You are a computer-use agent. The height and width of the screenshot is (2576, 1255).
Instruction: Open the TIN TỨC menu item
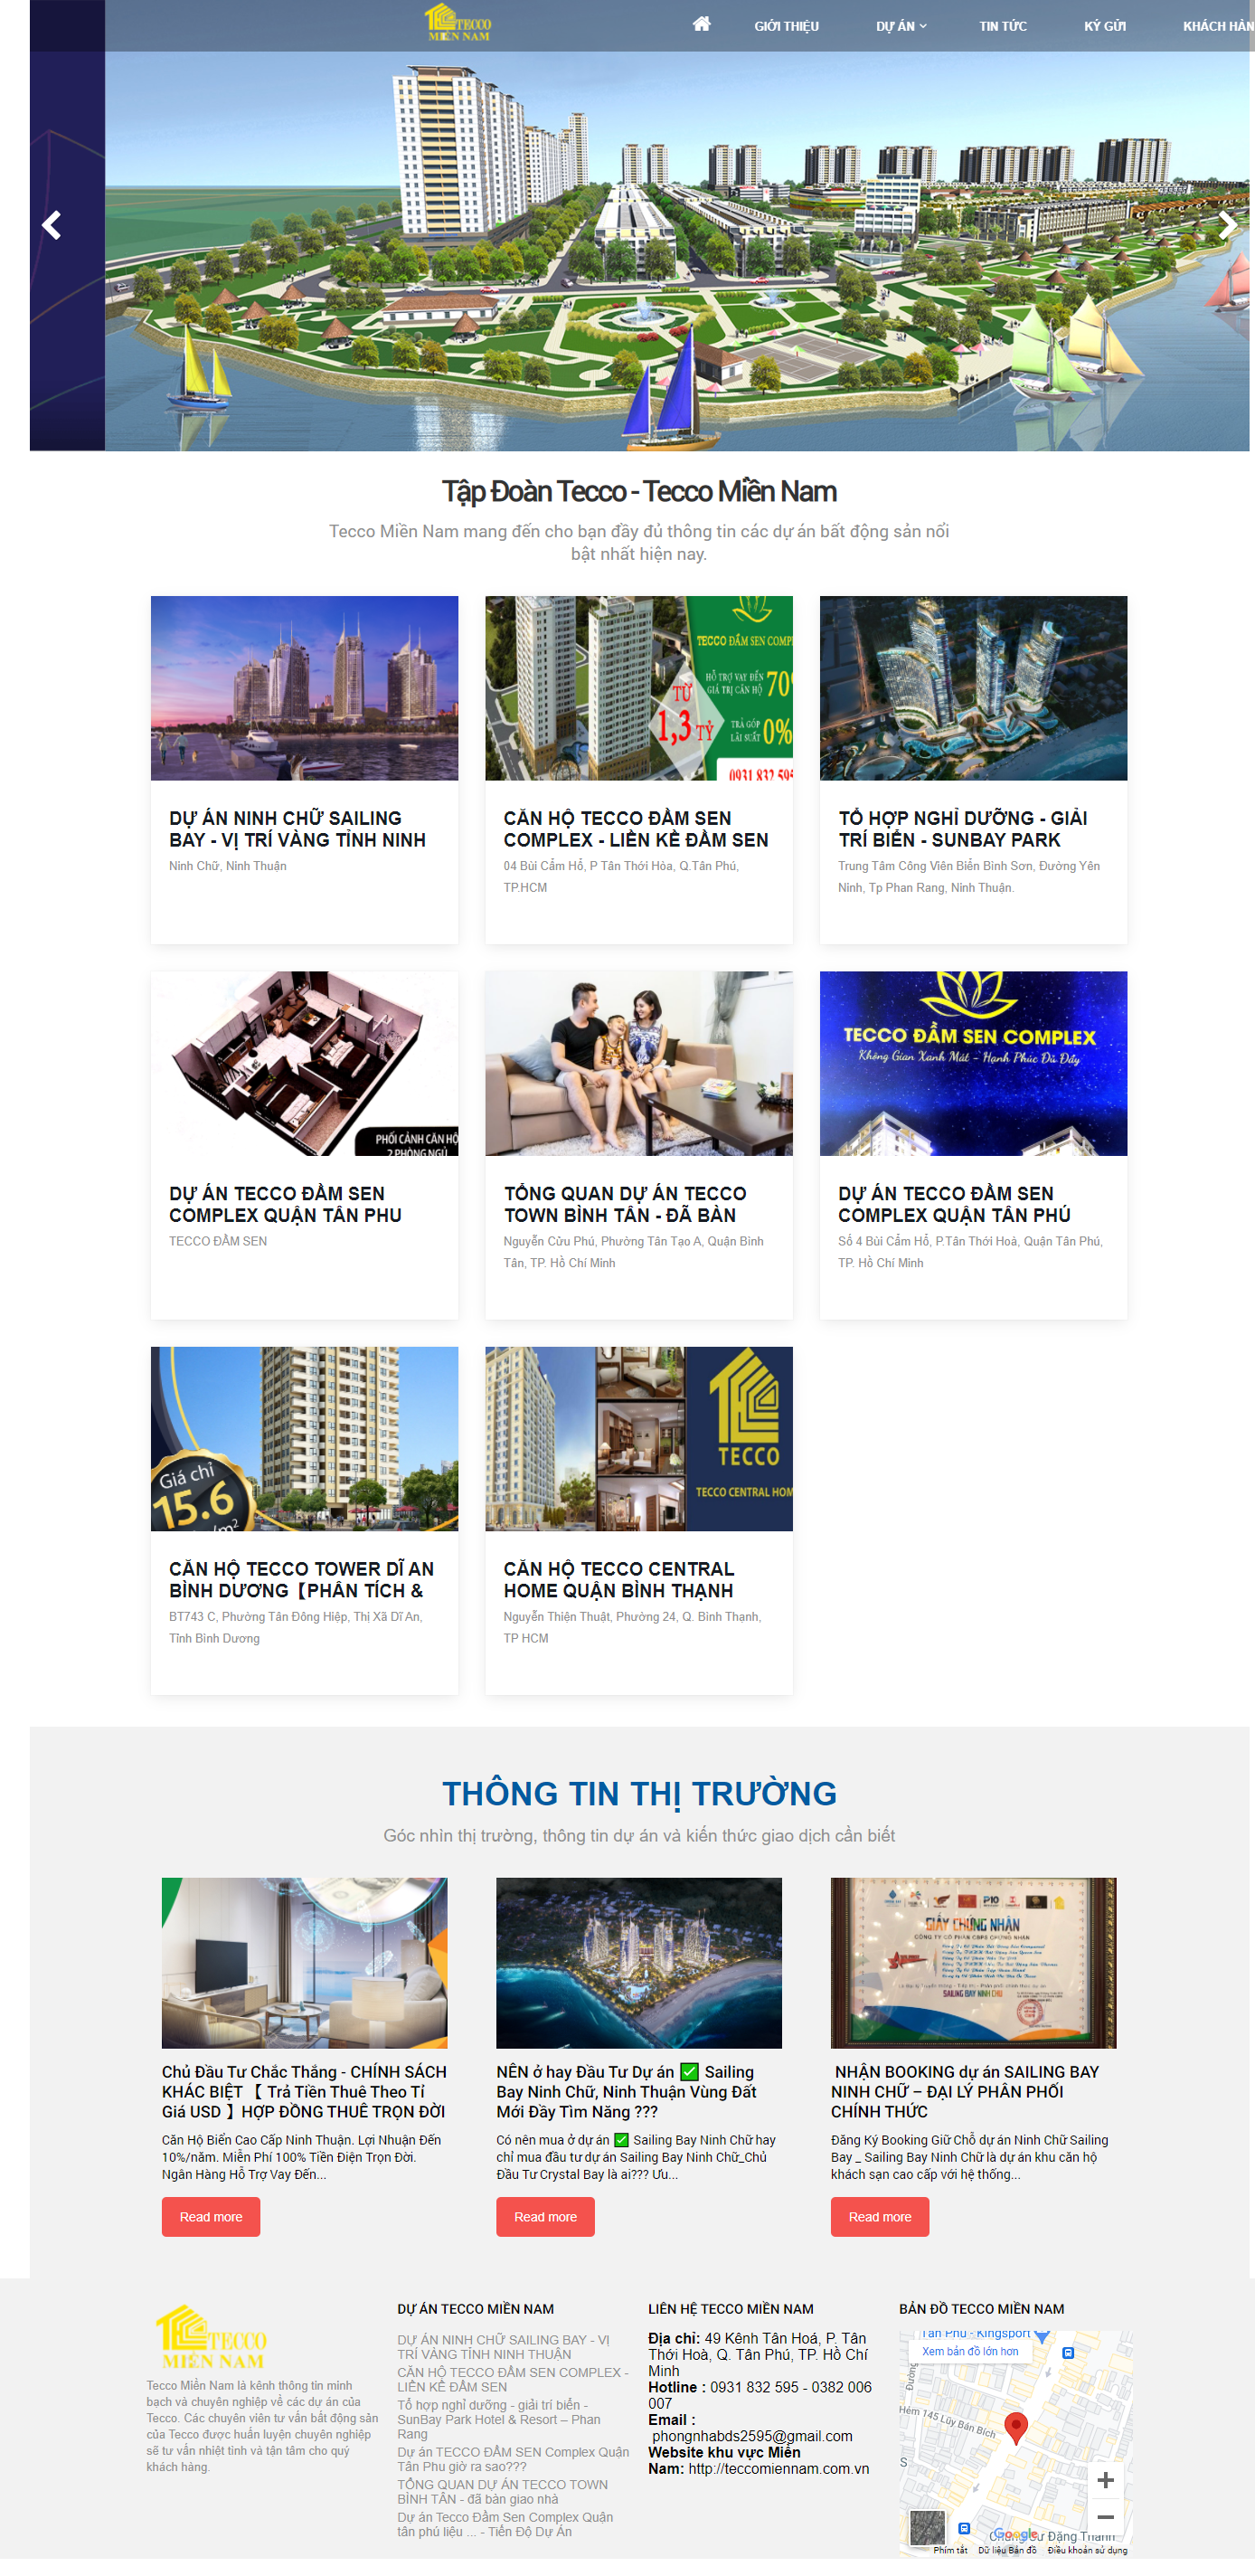[1003, 26]
